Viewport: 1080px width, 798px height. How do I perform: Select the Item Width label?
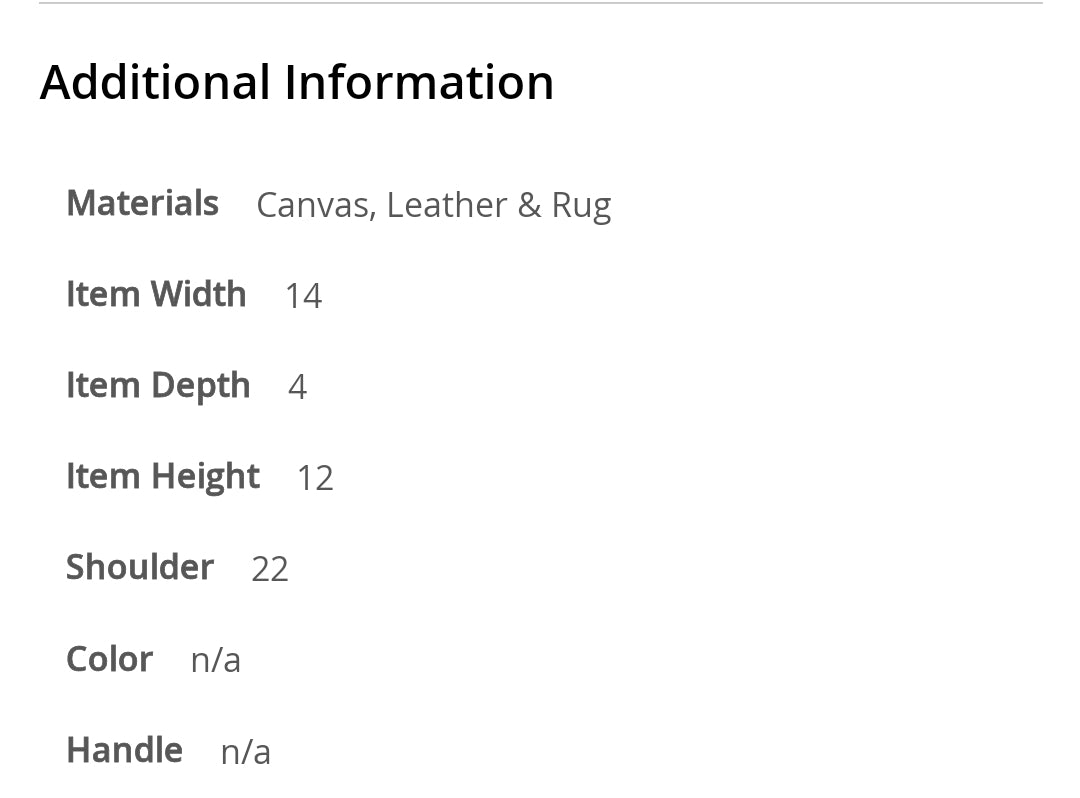pos(156,294)
